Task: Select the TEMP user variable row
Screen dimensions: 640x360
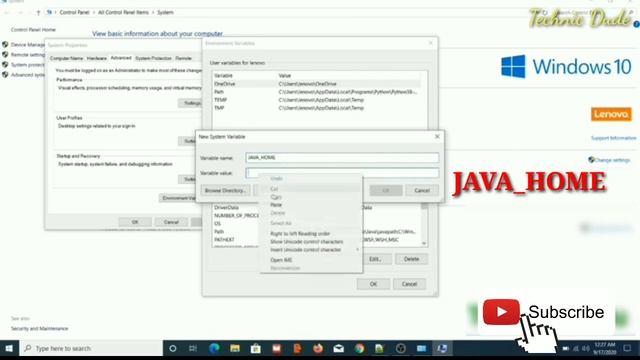Action: coord(316,100)
